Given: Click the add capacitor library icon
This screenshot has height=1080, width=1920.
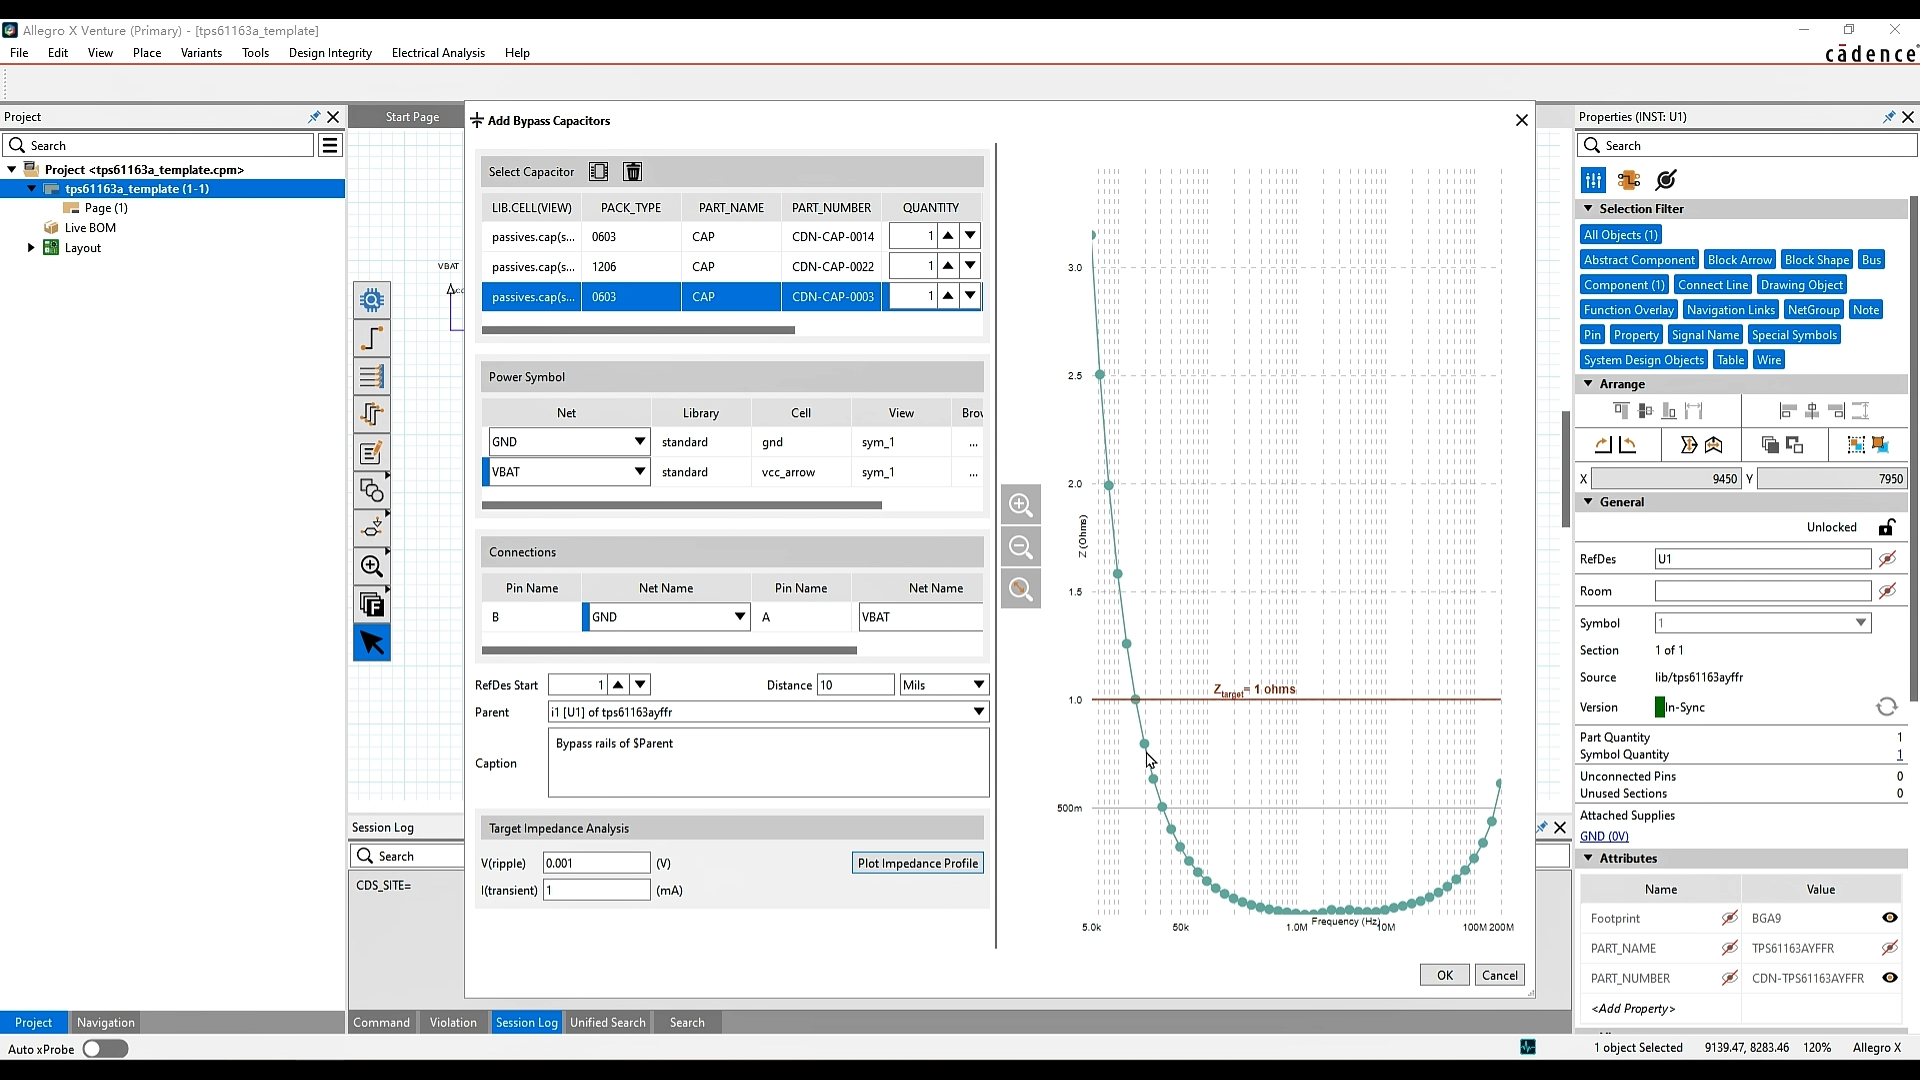Looking at the screenshot, I should tap(598, 172).
